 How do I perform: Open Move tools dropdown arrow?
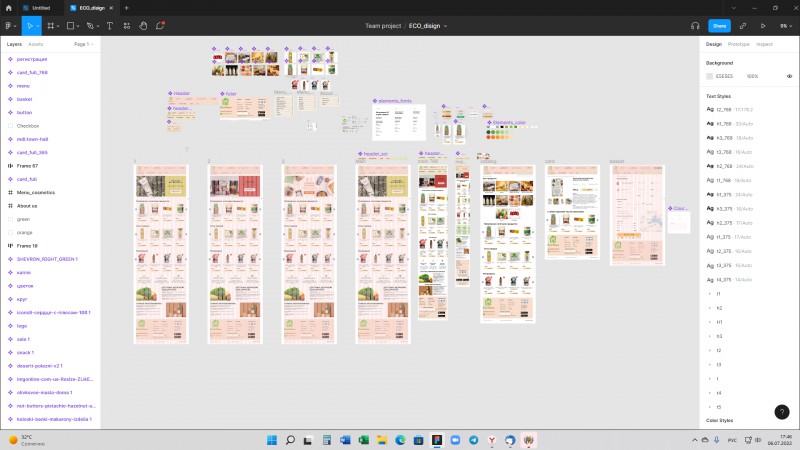tap(38, 26)
